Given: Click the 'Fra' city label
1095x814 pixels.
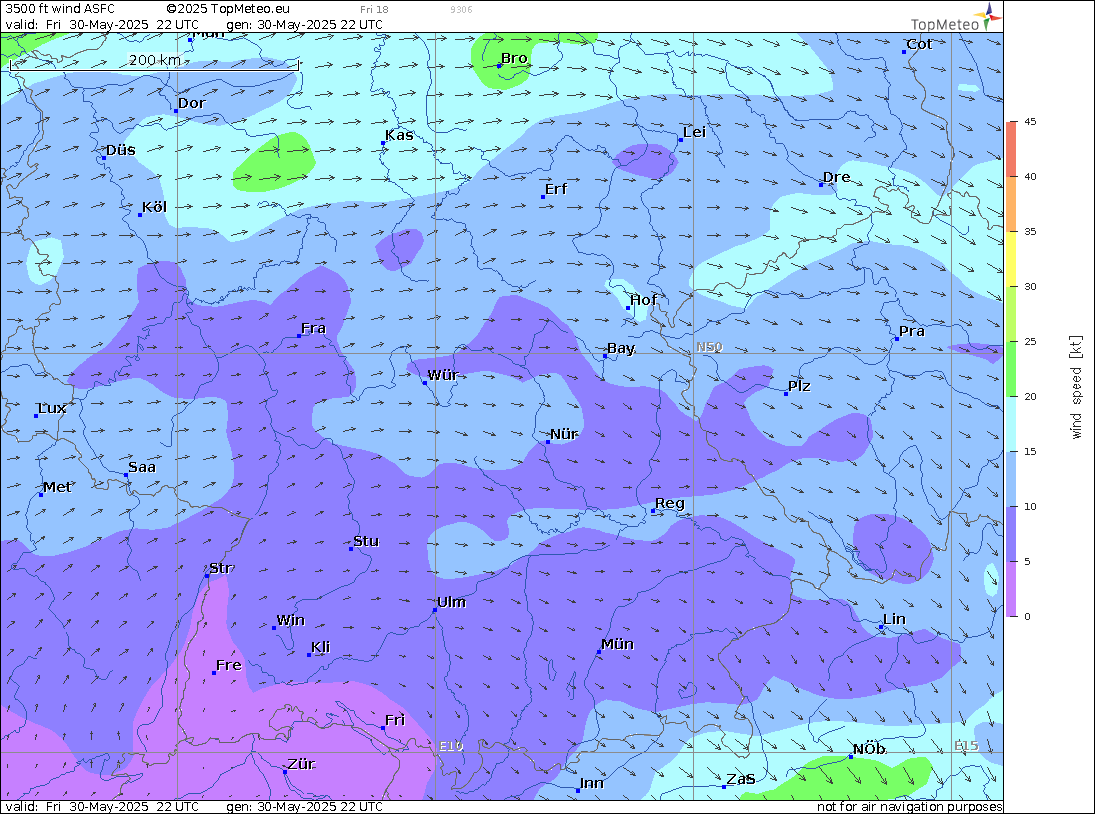Looking at the screenshot, I should pyautogui.click(x=314, y=328).
